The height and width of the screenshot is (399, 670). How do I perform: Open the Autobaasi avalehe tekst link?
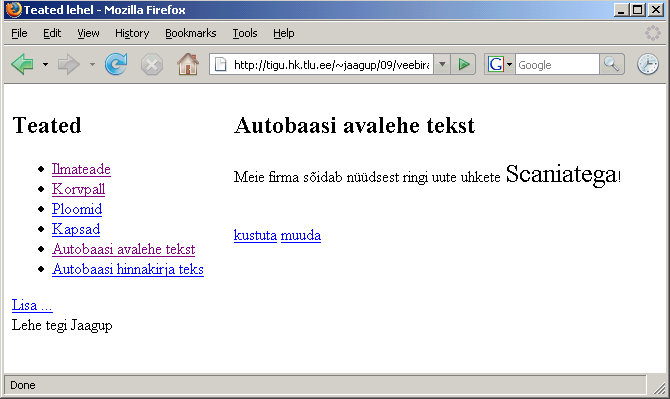[123, 249]
